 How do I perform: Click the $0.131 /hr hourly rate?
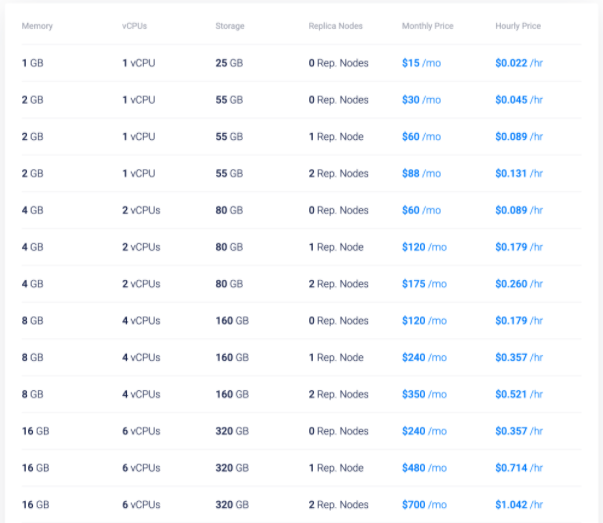pyautogui.click(x=519, y=173)
